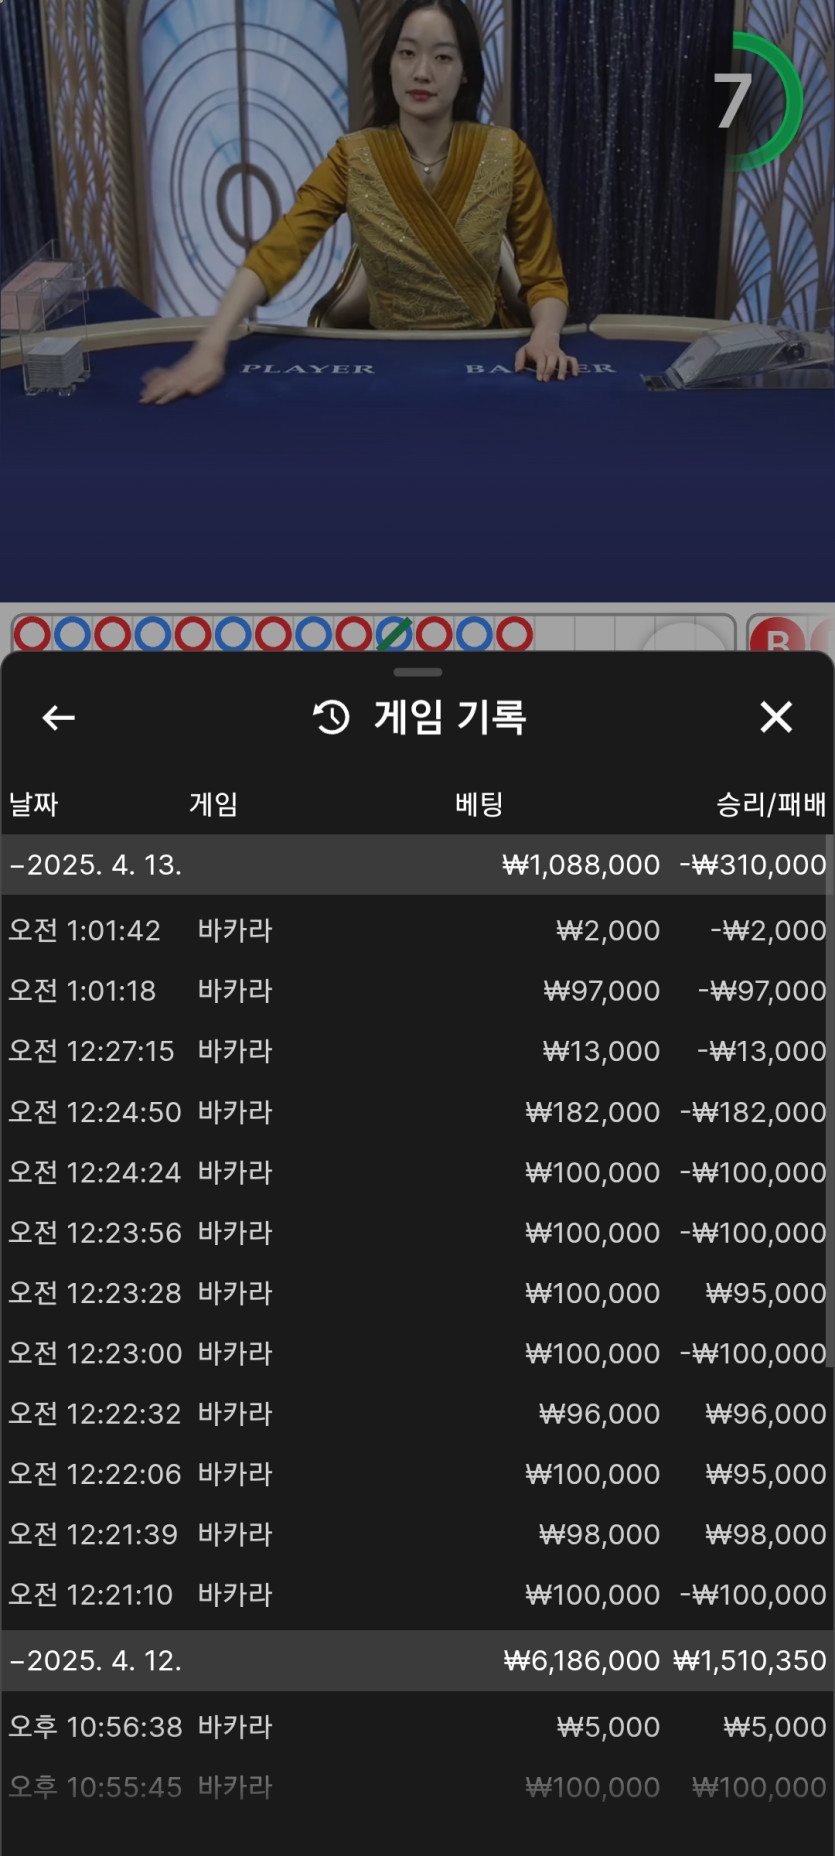The width and height of the screenshot is (835, 1856).
Task: Click the 베팅 column header
Action: point(479,804)
